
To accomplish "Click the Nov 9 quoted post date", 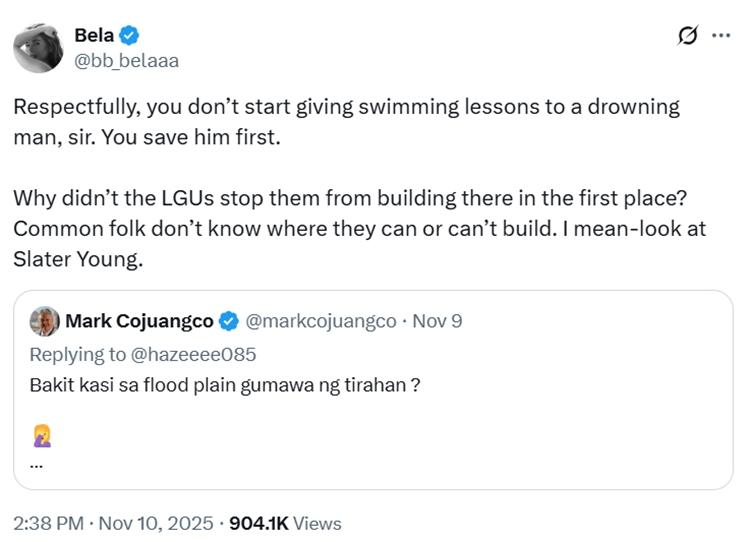I will [440, 322].
